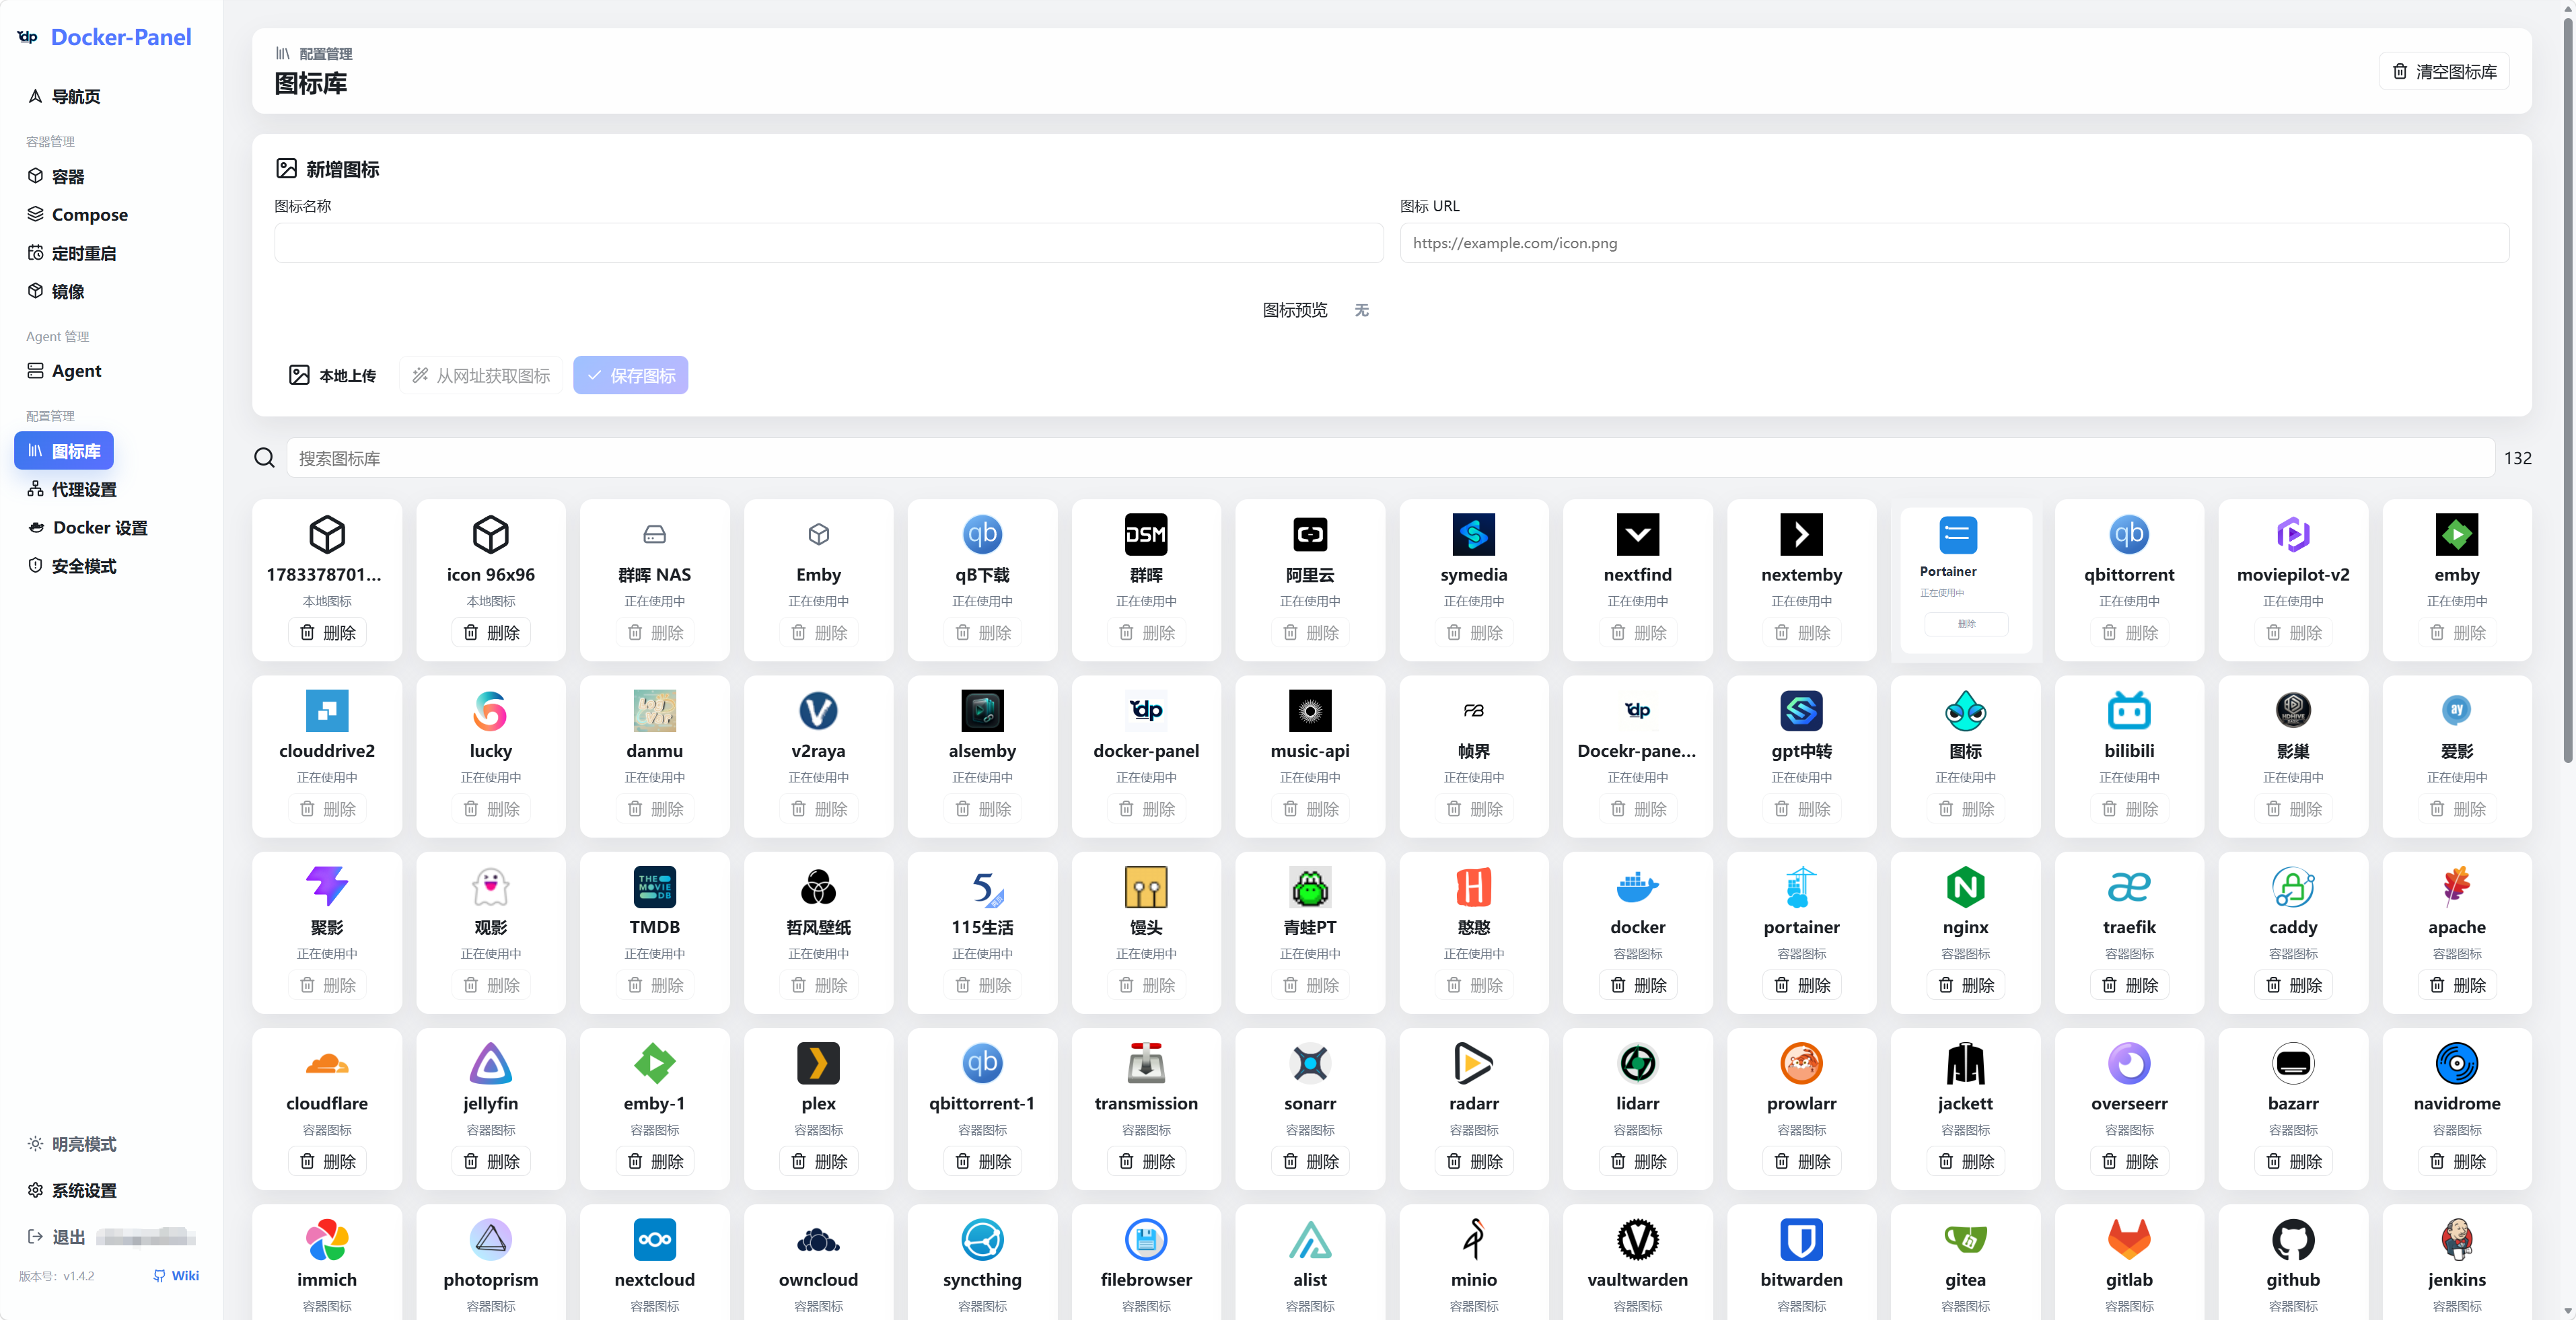2576x1320 pixels.
Task: Navigate to 镜像 page
Action: [x=57, y=291]
